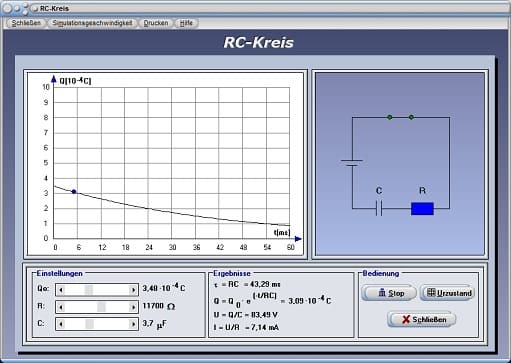Click the C label above the capacitor
This screenshot has height=363, width=511.
[379, 190]
